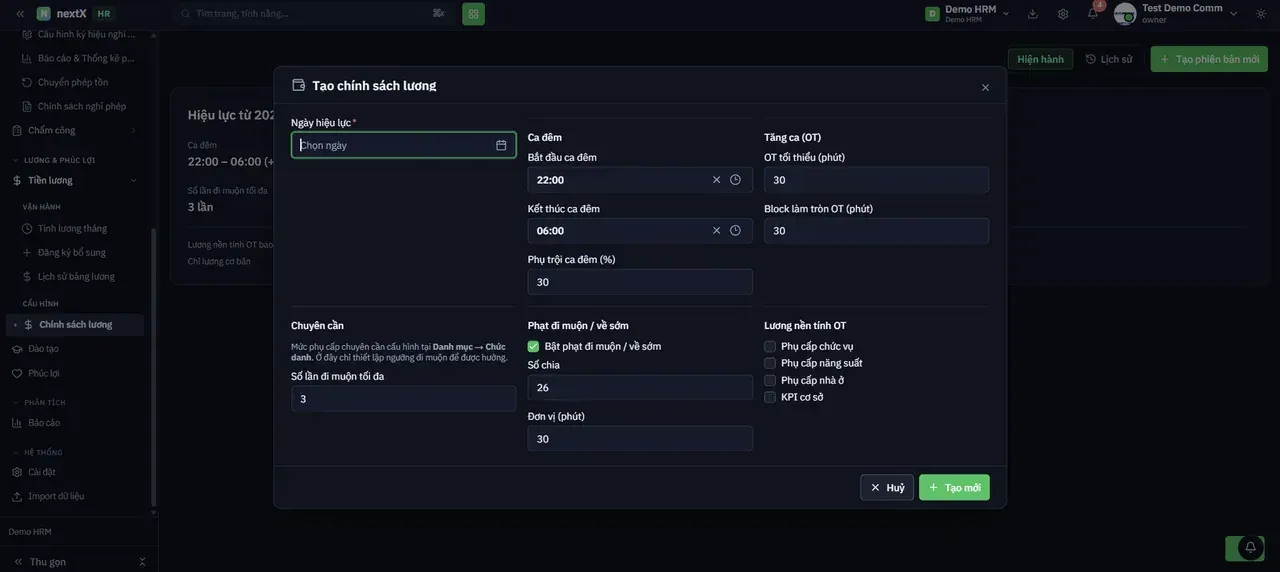Toggle the theme sun icon
The width and height of the screenshot is (1280, 572).
[x=1261, y=14]
